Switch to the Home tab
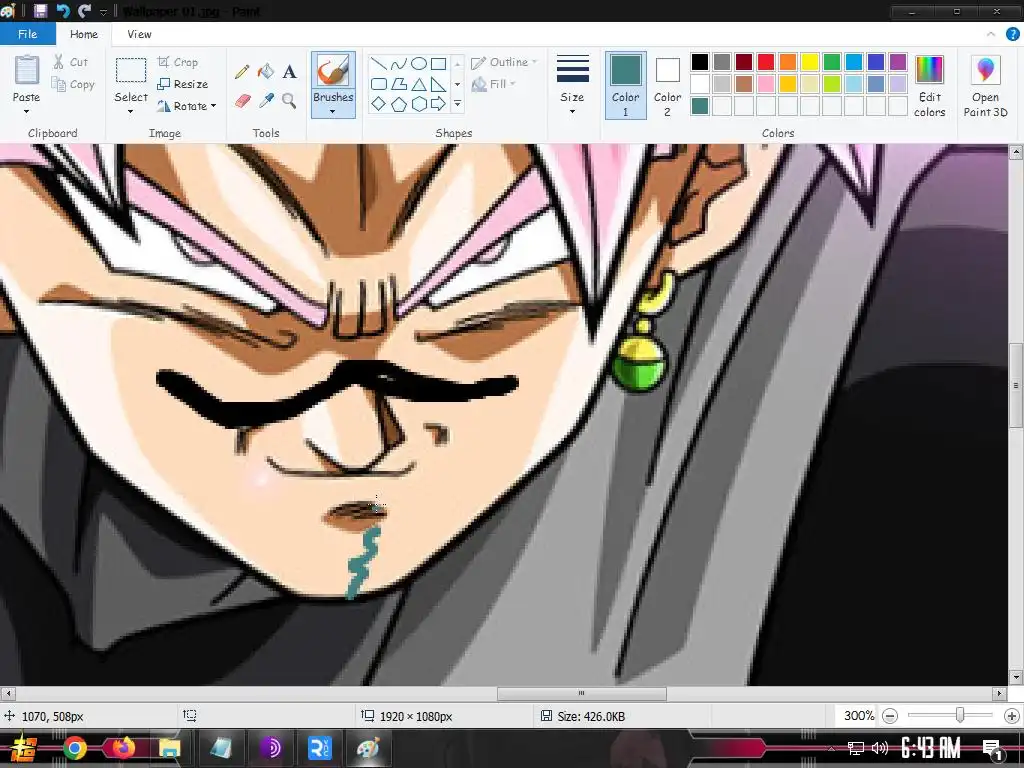This screenshot has width=1024, height=768. pos(84,34)
